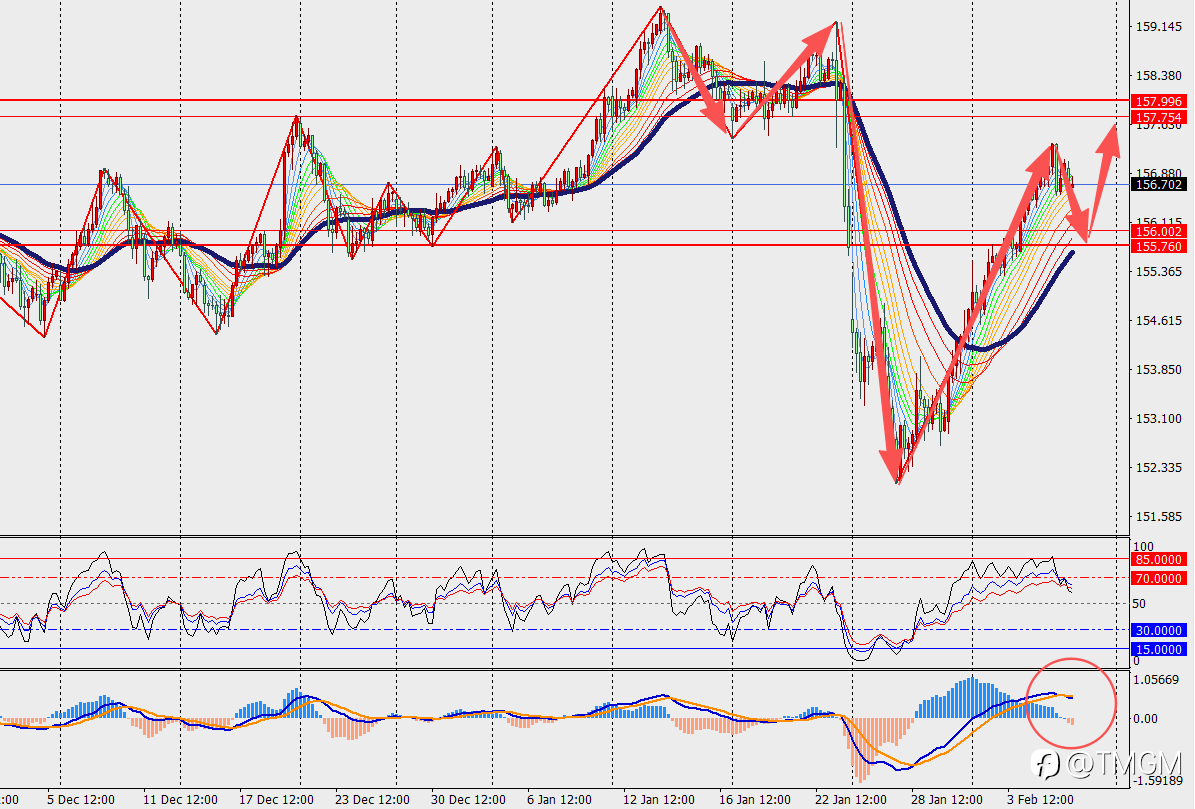Click the 157.996 red price label
Screen dimensions: 1195x809
(x=1158, y=101)
